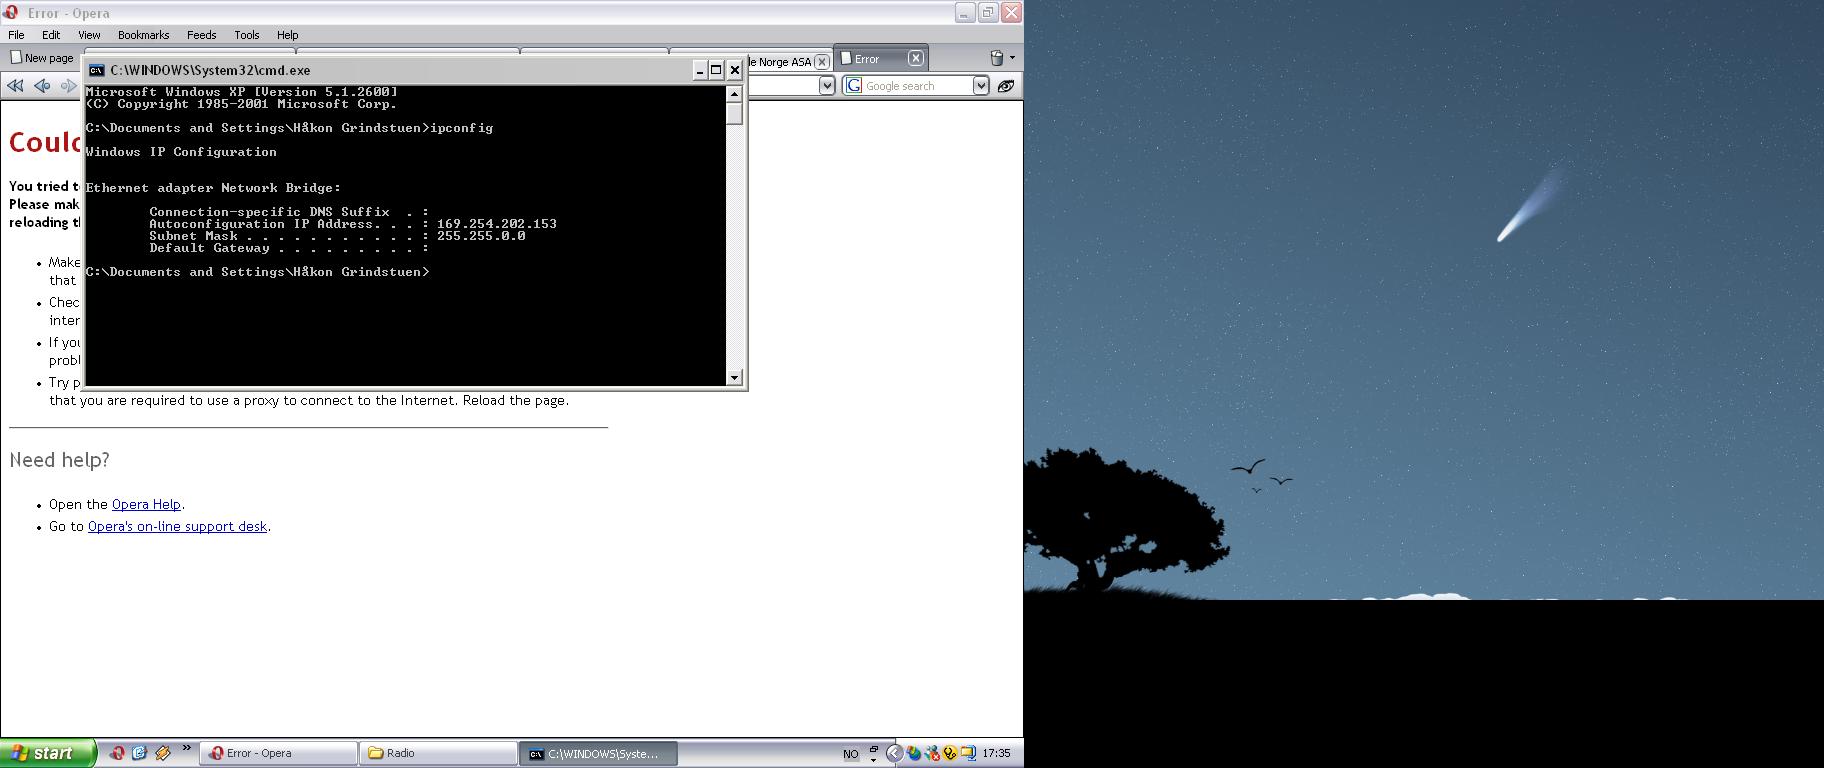The image size is (1824, 768).
Task: Open the View menu
Action: click(89, 35)
